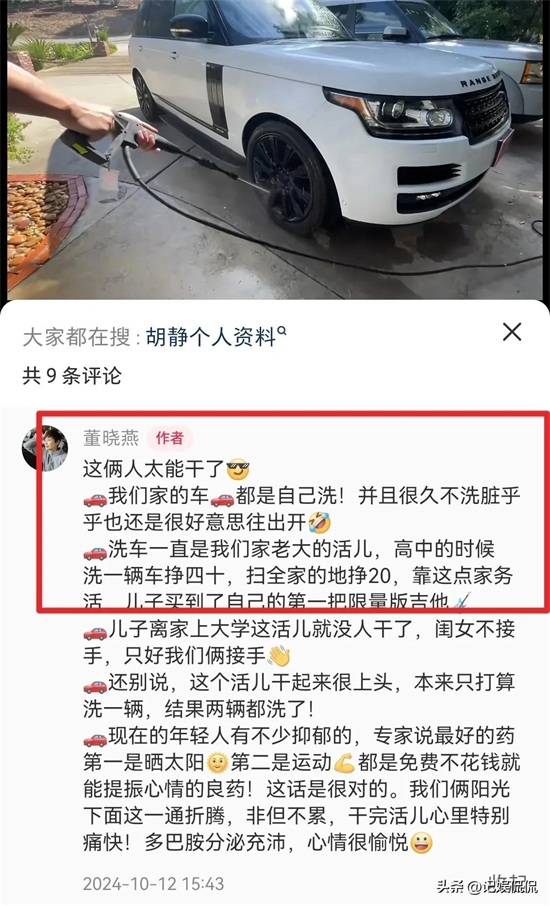Tap the flexed arm emoji after 运动
This screenshot has width=550, height=906.
344,762
